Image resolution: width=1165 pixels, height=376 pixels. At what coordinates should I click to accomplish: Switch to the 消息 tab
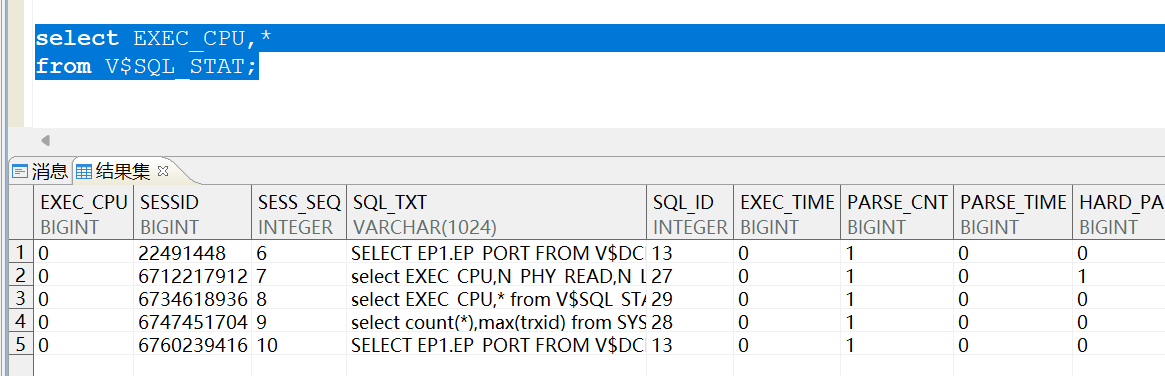[x=41, y=172]
